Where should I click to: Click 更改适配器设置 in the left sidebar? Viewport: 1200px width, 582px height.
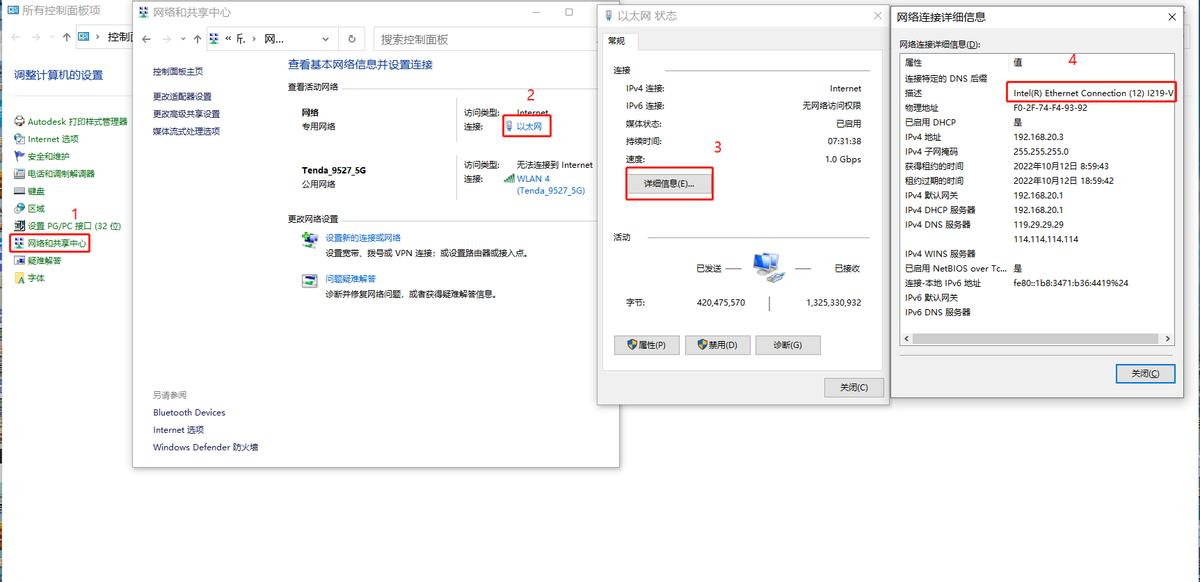point(182,97)
